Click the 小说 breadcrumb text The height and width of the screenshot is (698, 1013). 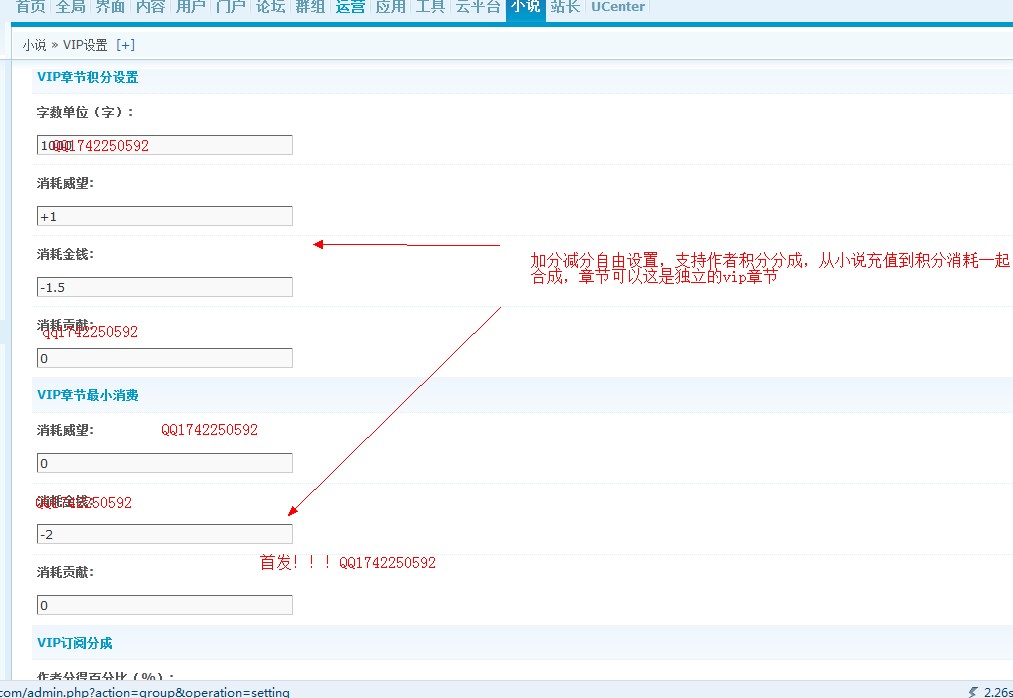pyautogui.click(x=34, y=45)
